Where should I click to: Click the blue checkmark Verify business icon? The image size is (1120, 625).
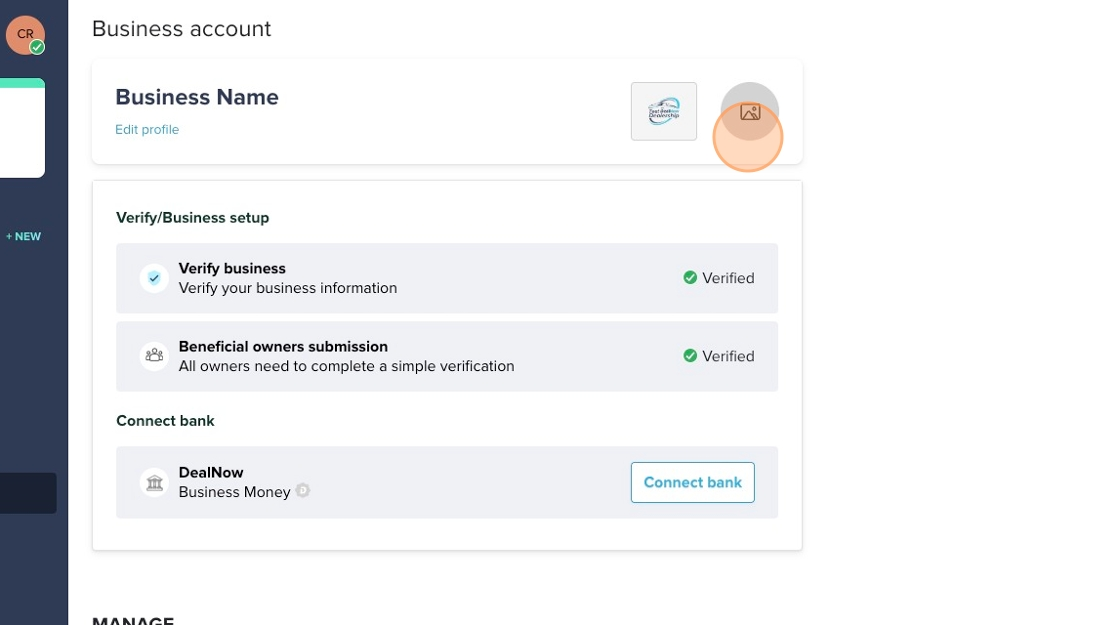click(154, 278)
